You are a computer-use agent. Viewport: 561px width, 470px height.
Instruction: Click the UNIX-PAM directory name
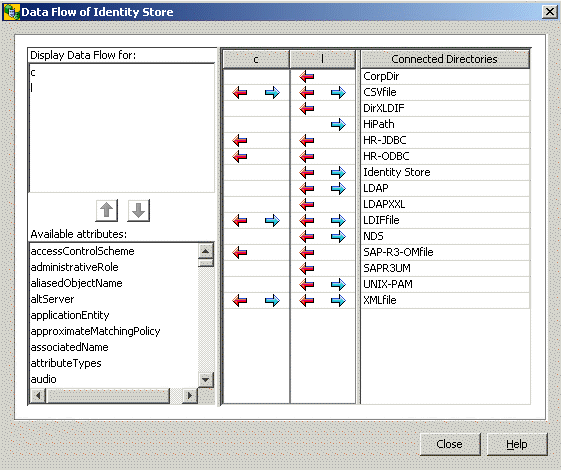[x=388, y=284]
